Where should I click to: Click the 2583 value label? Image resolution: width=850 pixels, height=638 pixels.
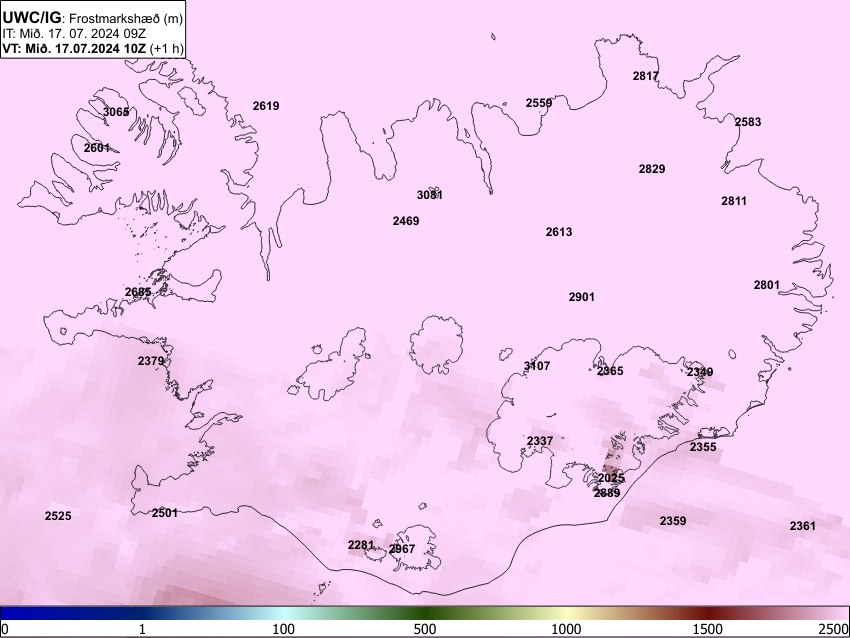(748, 122)
